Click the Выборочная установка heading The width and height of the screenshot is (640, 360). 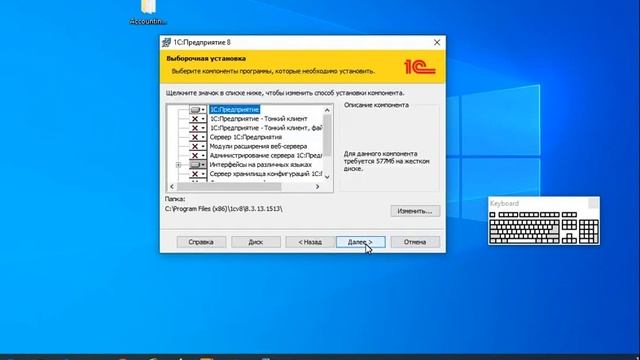(206, 59)
